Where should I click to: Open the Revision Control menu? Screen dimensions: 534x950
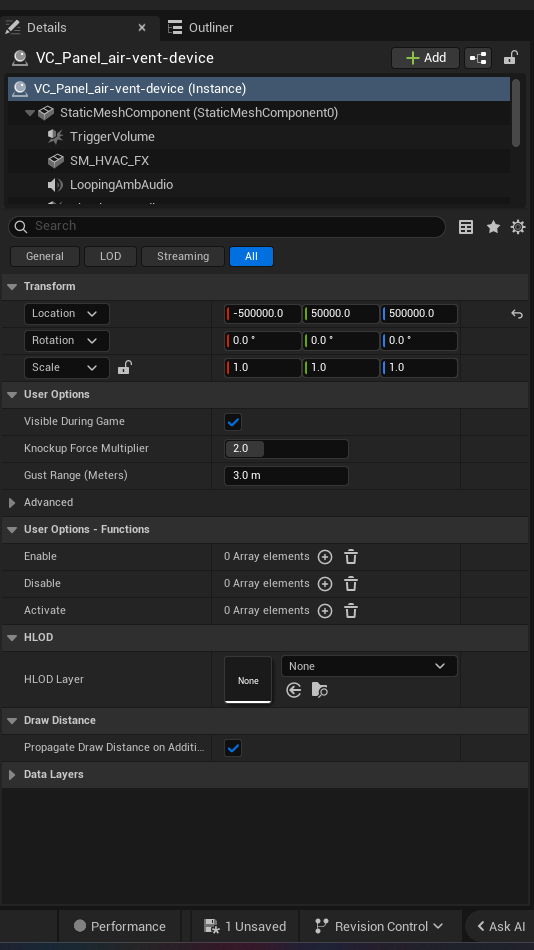(x=380, y=926)
